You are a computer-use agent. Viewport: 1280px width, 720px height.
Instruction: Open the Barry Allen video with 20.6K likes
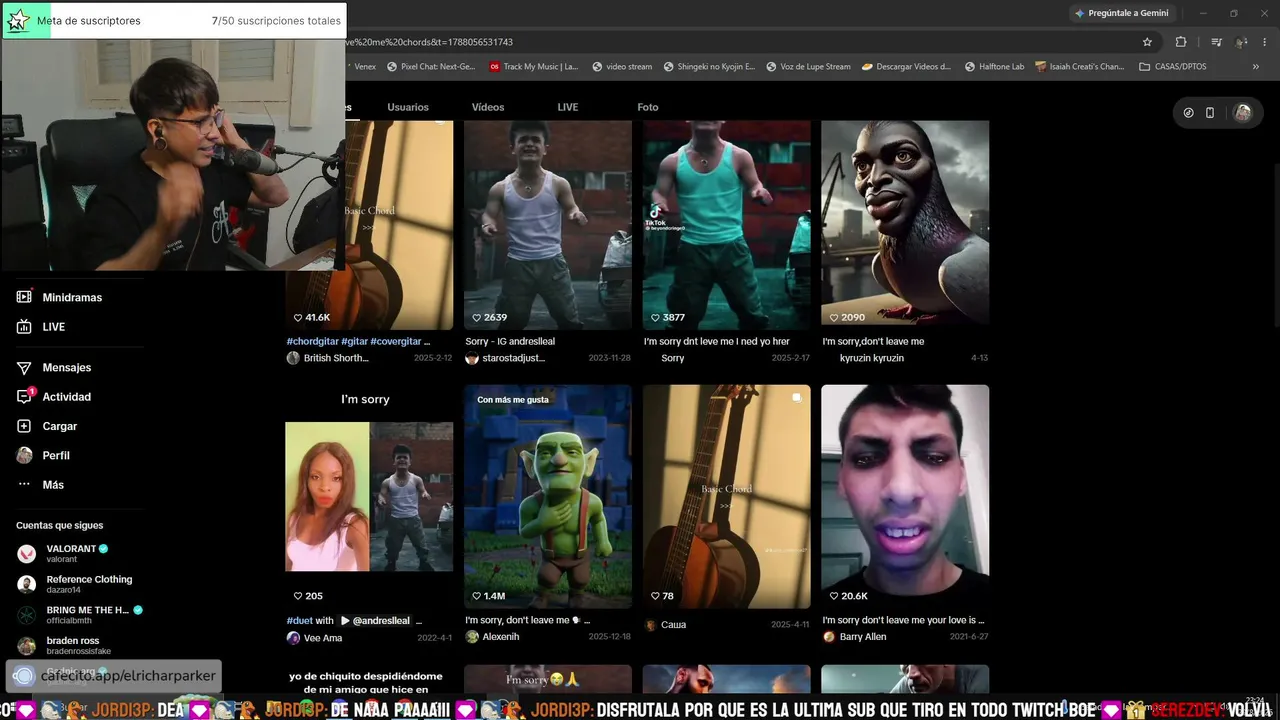905,496
